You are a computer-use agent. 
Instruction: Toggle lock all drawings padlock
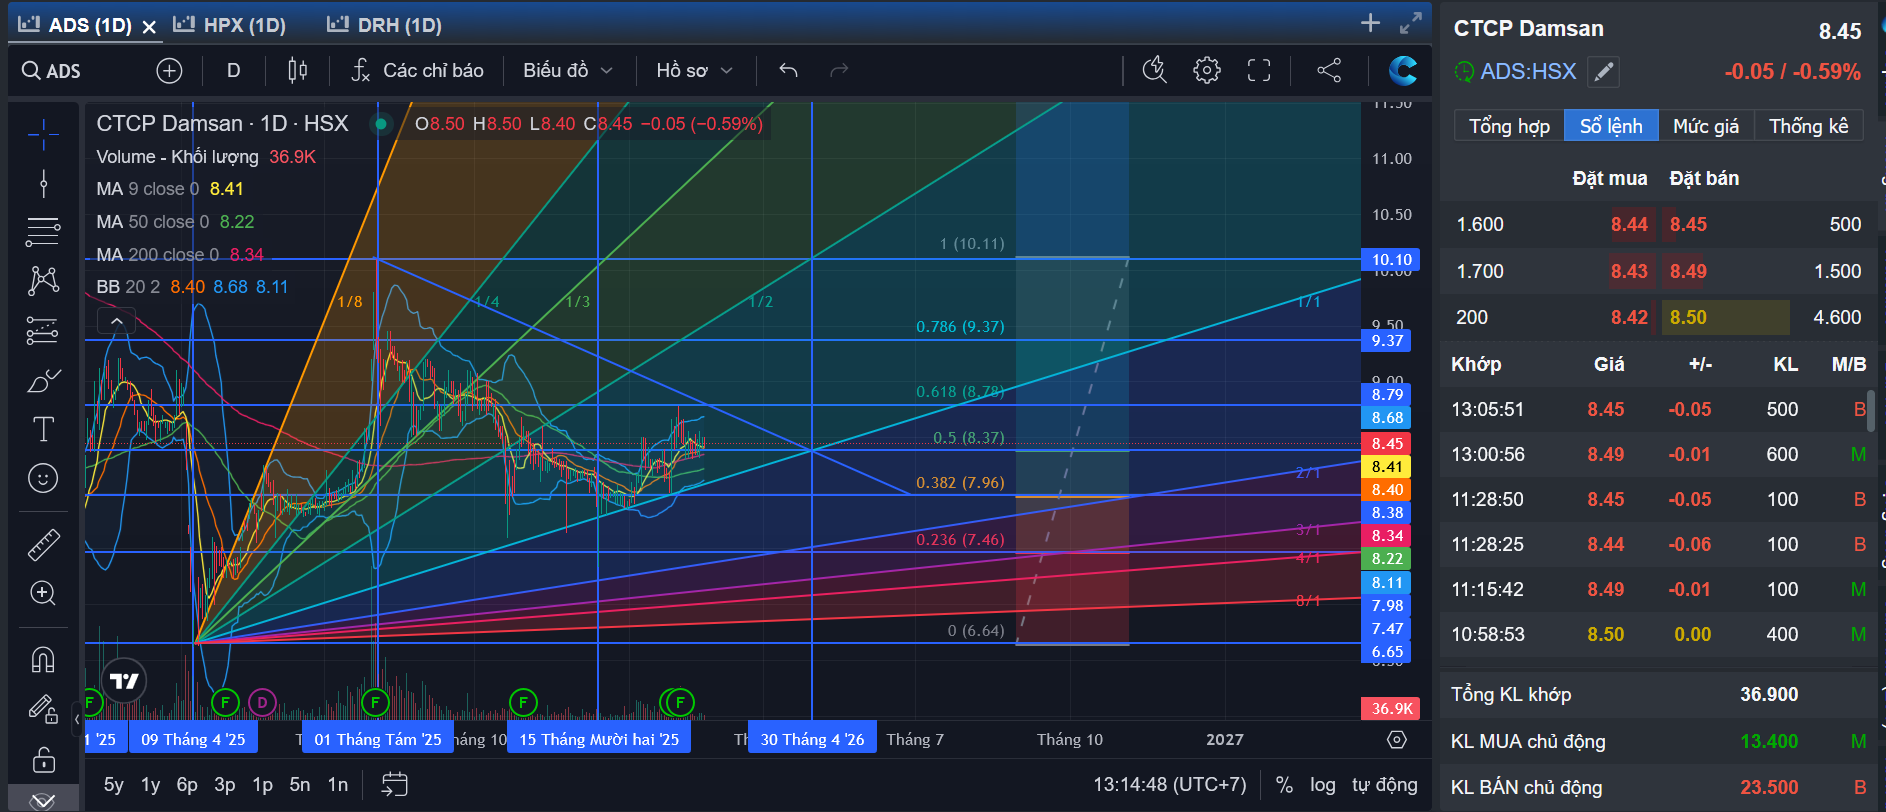[43, 759]
